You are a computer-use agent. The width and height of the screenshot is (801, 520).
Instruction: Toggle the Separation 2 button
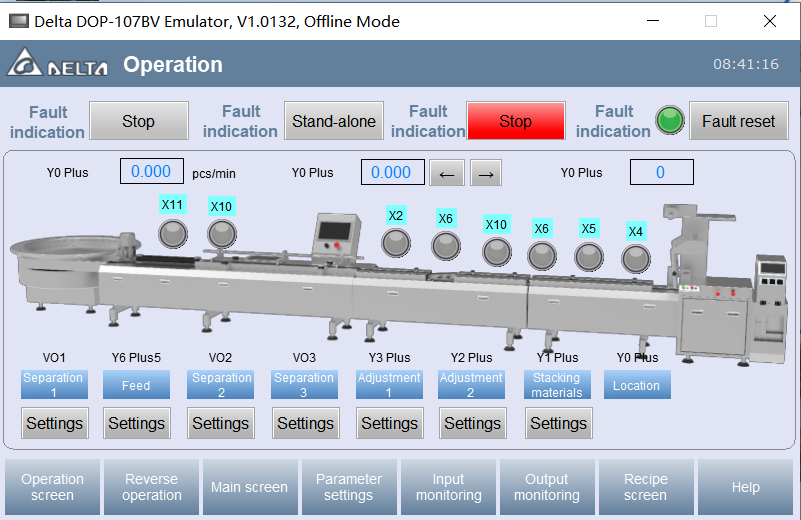(x=220, y=385)
